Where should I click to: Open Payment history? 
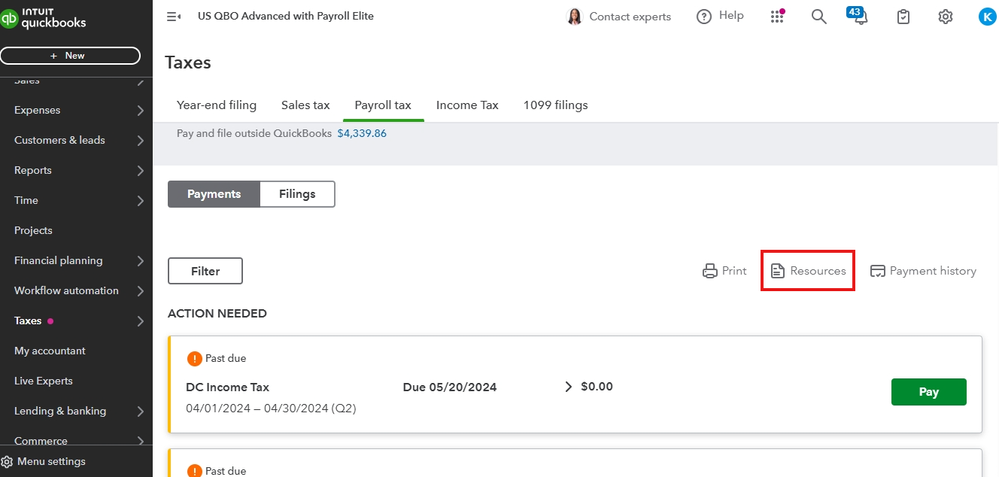(922, 271)
